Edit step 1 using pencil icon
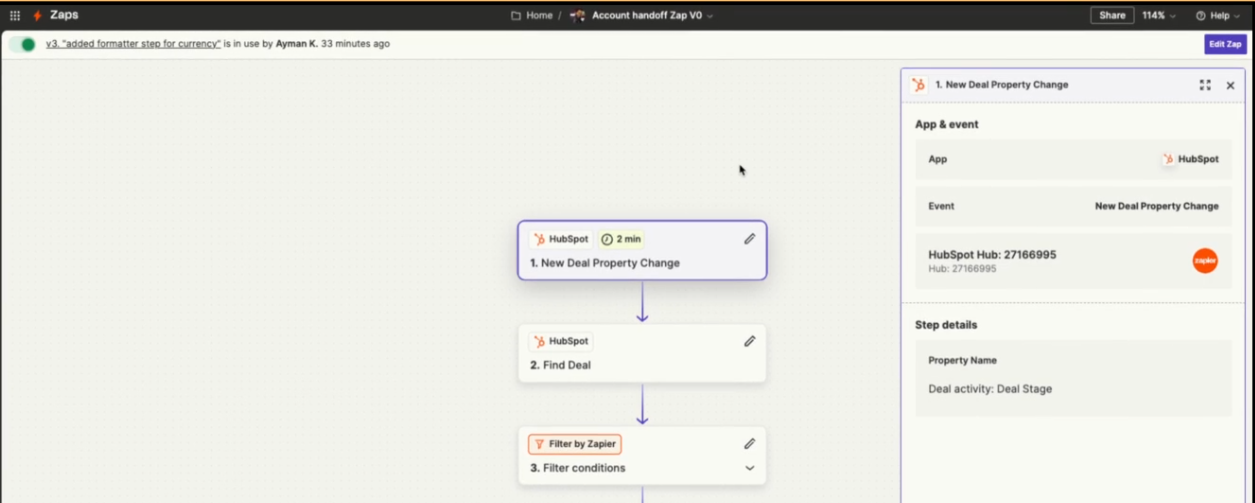This screenshot has height=503, width=1255. (x=750, y=239)
